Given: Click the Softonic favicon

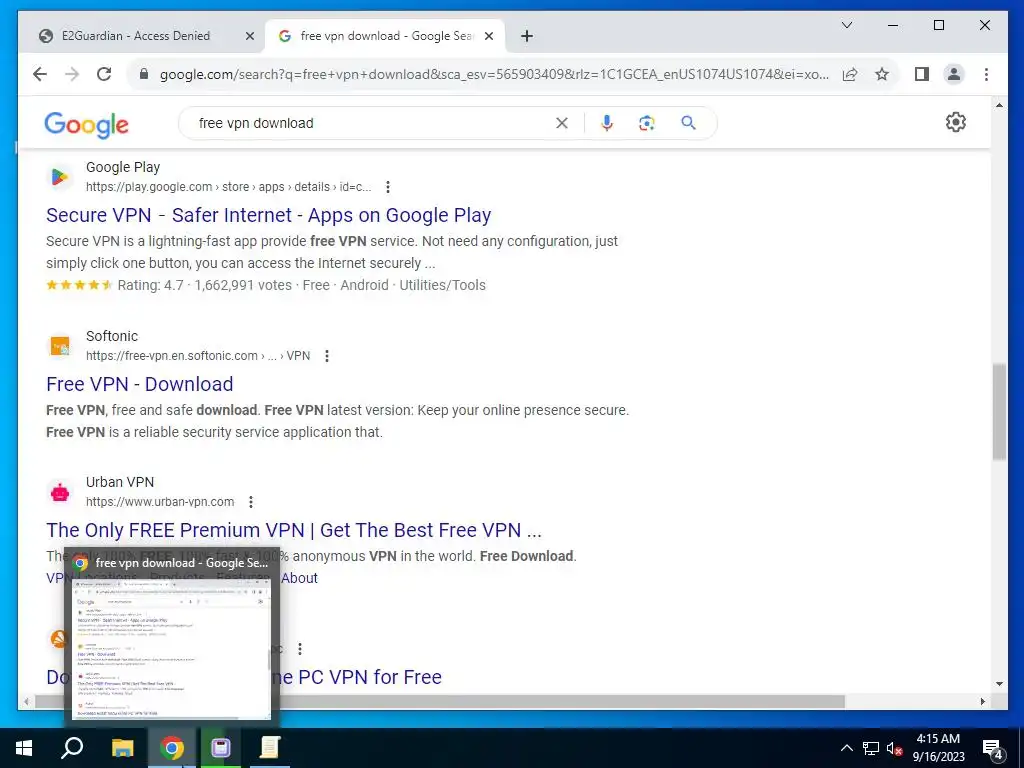Looking at the screenshot, I should 59,346.
